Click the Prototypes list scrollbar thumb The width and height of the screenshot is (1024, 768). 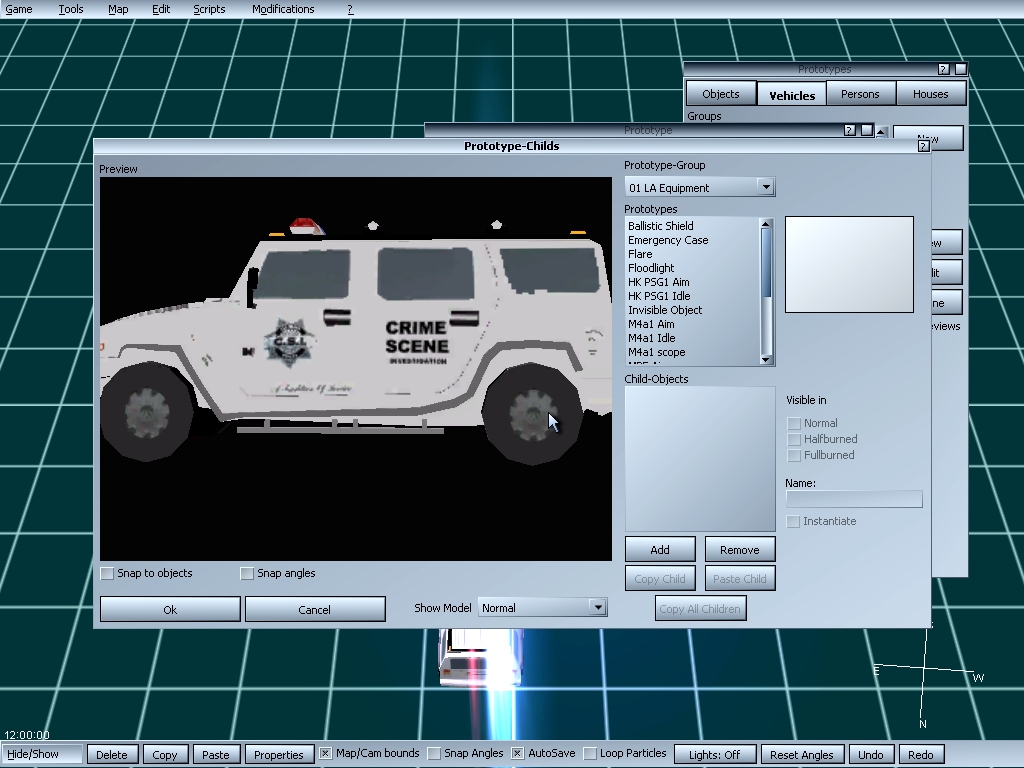tap(767, 263)
